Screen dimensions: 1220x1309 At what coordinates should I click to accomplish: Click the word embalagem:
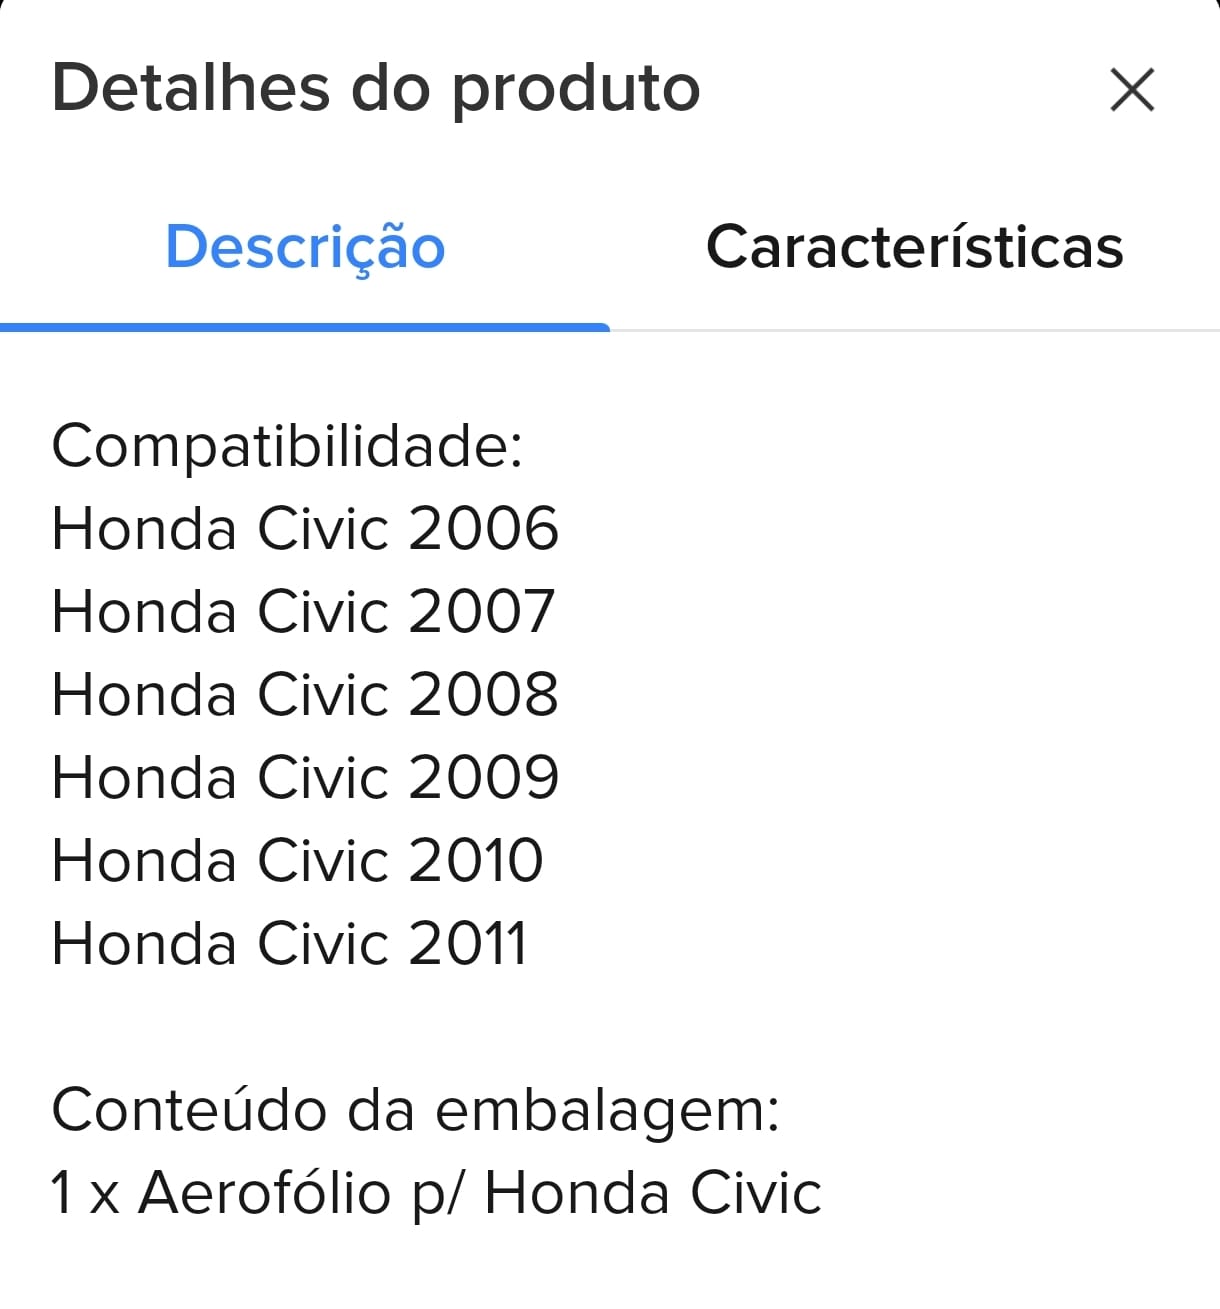(x=607, y=1112)
